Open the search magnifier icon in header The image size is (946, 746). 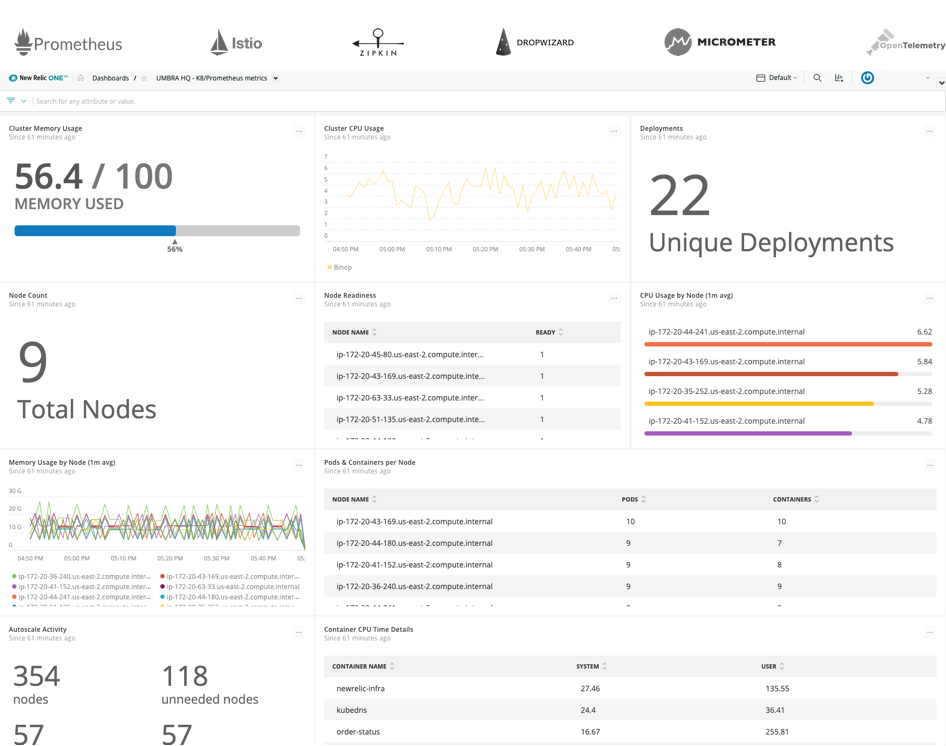point(817,78)
